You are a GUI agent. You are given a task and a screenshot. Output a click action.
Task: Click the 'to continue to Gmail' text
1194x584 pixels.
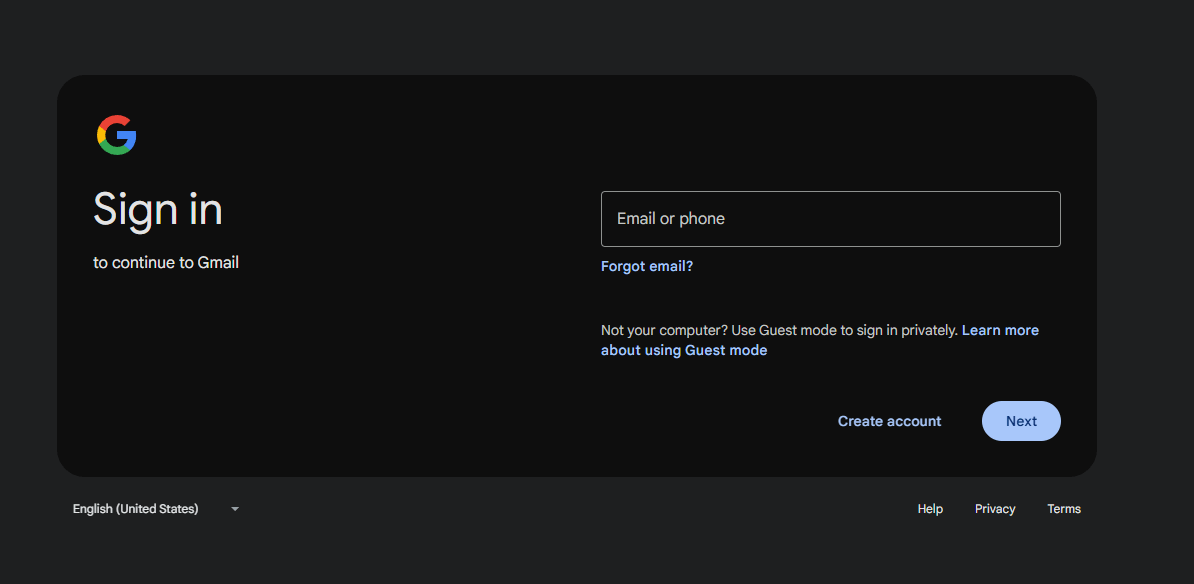[166, 263]
